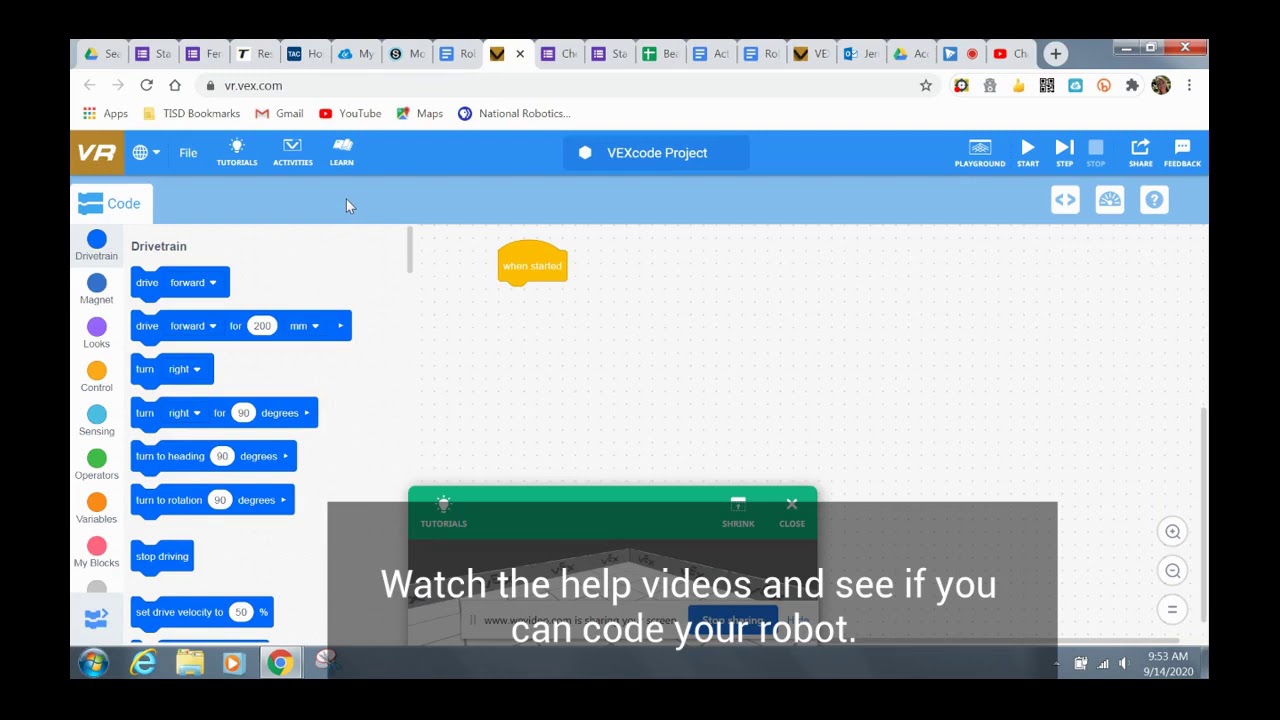Image resolution: width=1280 pixels, height=720 pixels.
Task: Open the robot monitor dashboard icon
Action: (x=1110, y=200)
